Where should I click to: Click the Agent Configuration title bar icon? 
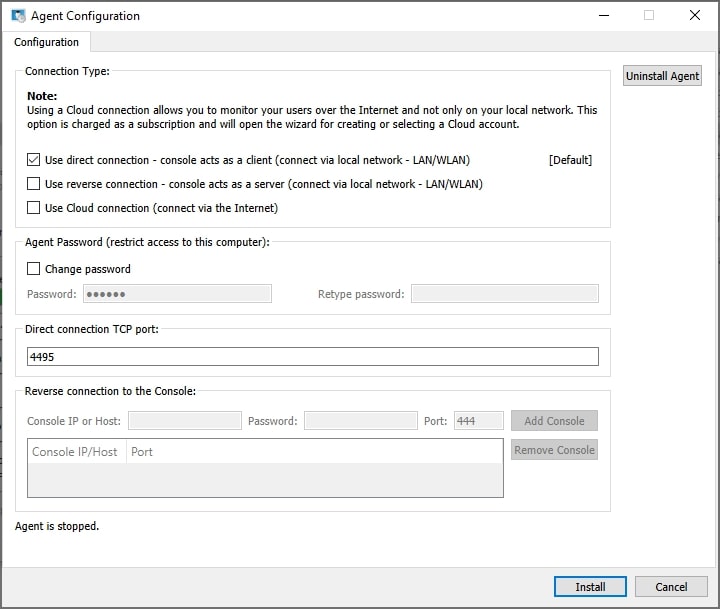[x=18, y=16]
